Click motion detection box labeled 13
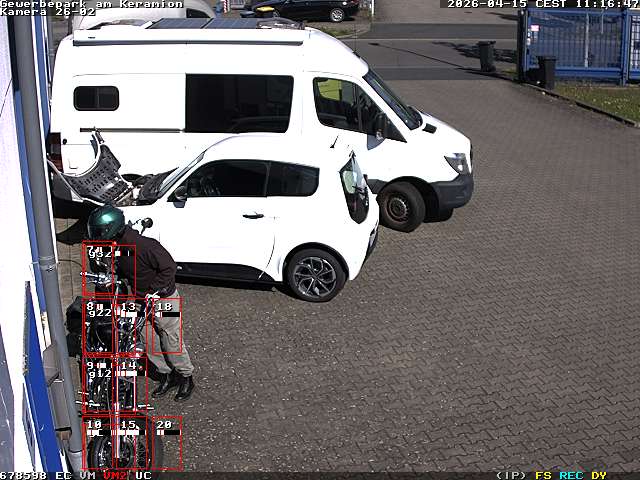 click(x=131, y=325)
